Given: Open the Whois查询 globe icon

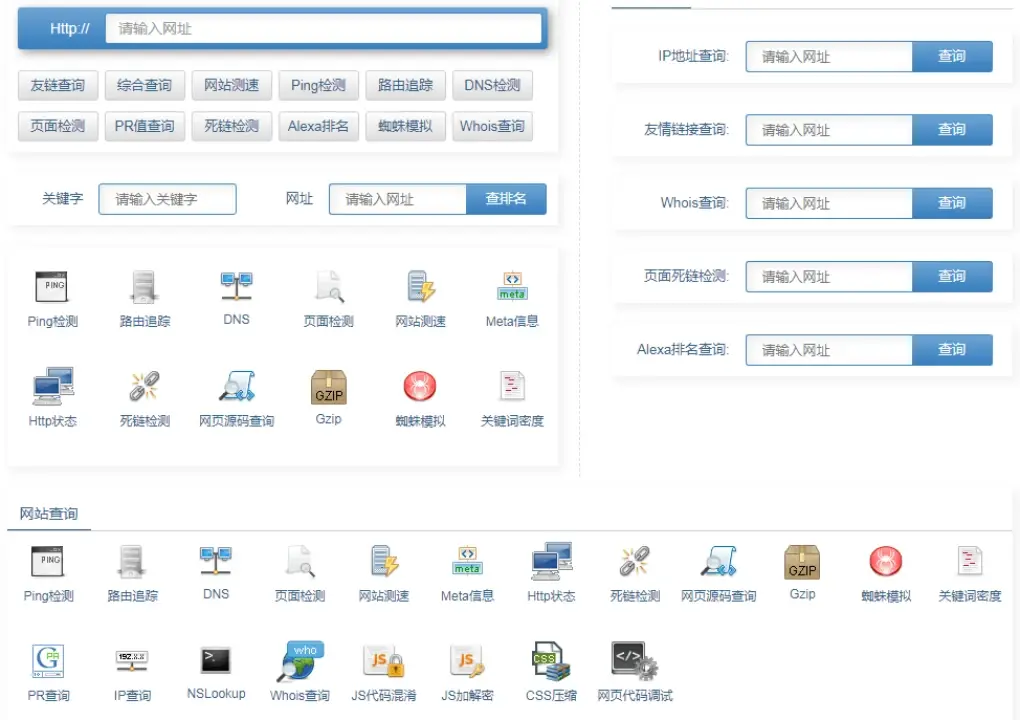Looking at the screenshot, I should [300, 661].
